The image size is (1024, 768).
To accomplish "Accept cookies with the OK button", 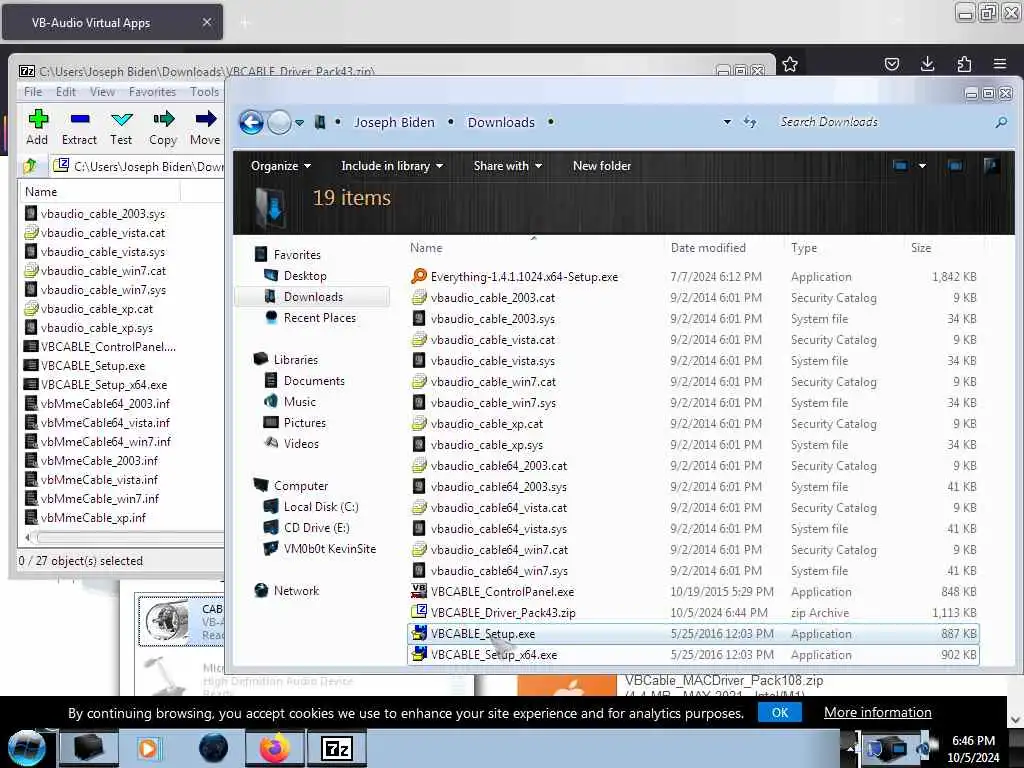I will point(780,712).
